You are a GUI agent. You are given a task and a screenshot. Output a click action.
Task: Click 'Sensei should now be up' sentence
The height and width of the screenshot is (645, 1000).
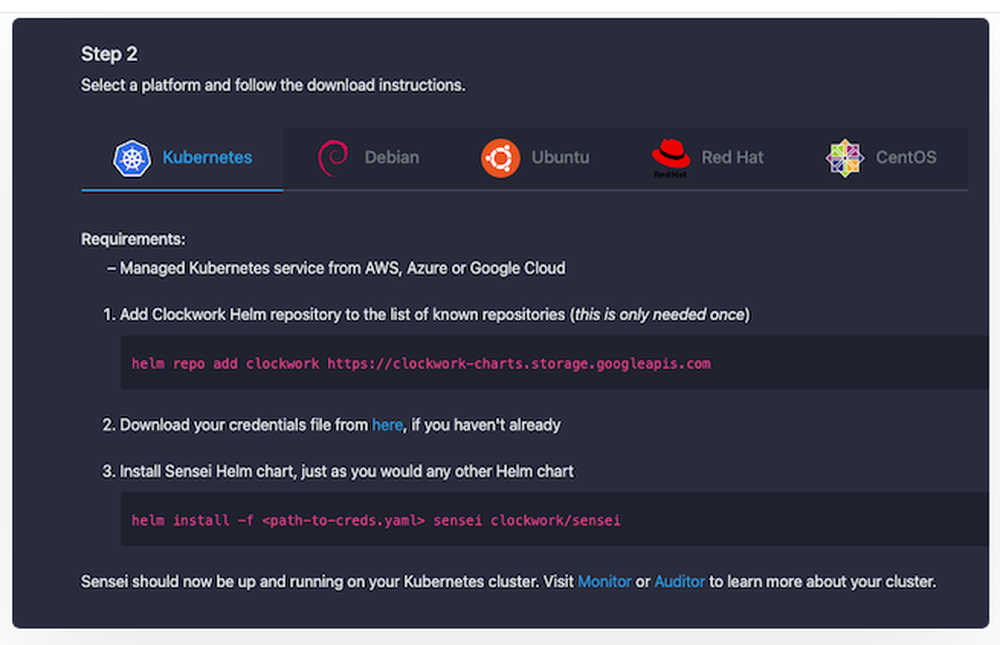[x=508, y=582]
